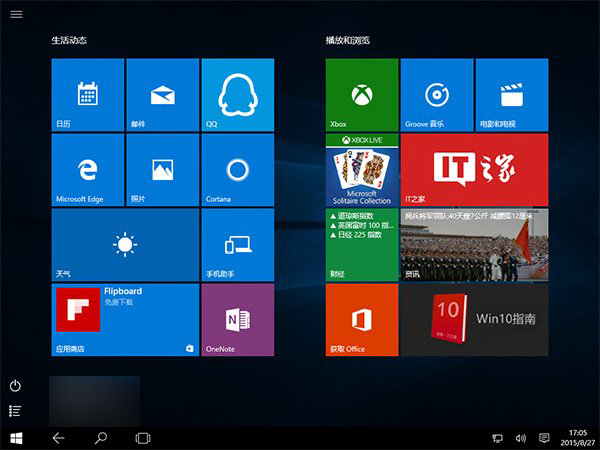
Task: Open the 财经 finance tile
Action: [362, 245]
